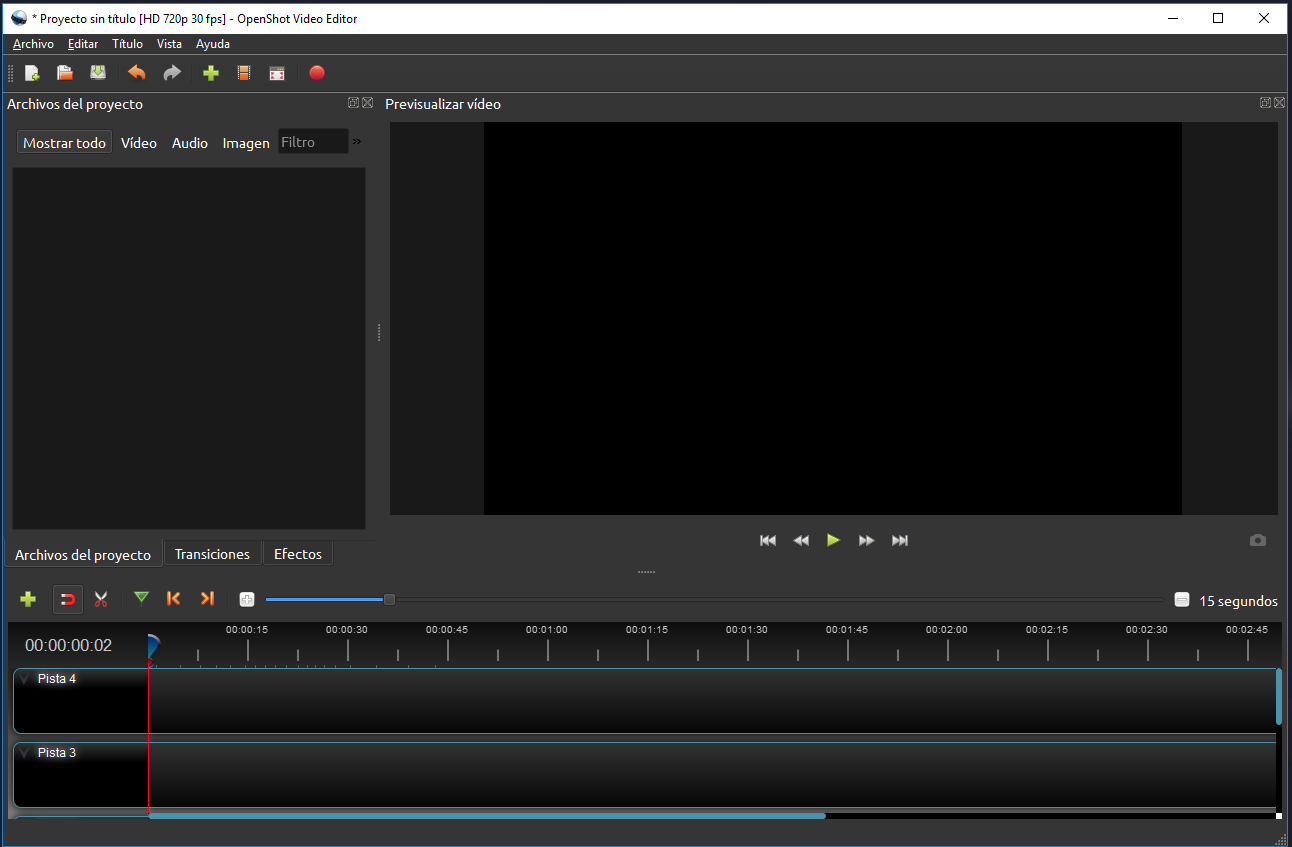The width and height of the screenshot is (1292, 847).
Task: Add a new track with the timeline plus icon
Action: click(27, 598)
